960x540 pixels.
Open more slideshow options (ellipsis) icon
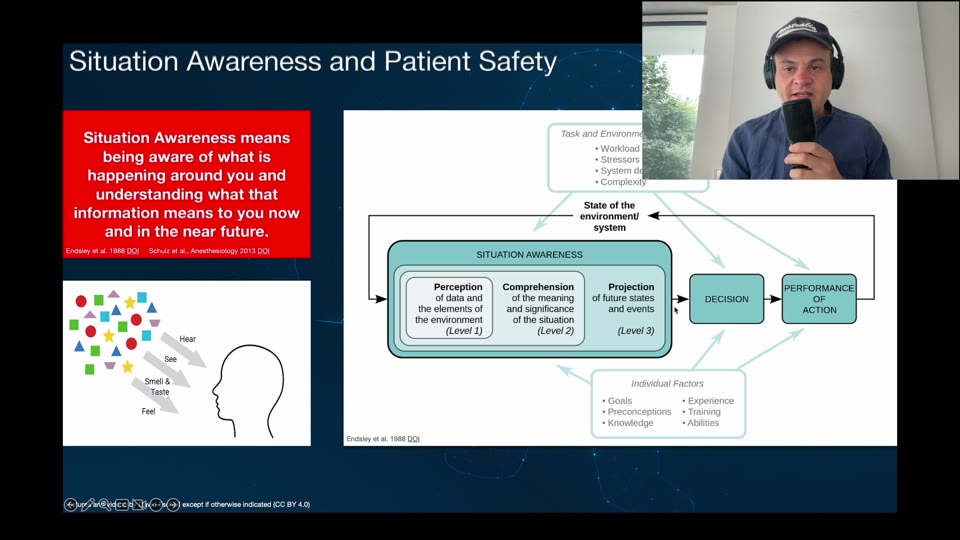tap(156, 504)
